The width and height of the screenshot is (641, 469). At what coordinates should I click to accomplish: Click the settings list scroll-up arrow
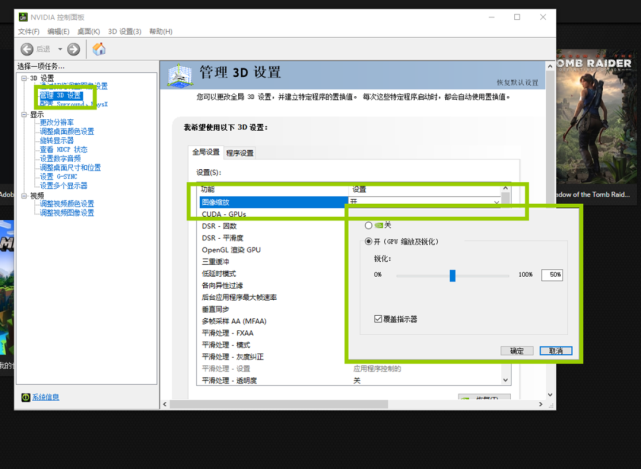point(506,188)
